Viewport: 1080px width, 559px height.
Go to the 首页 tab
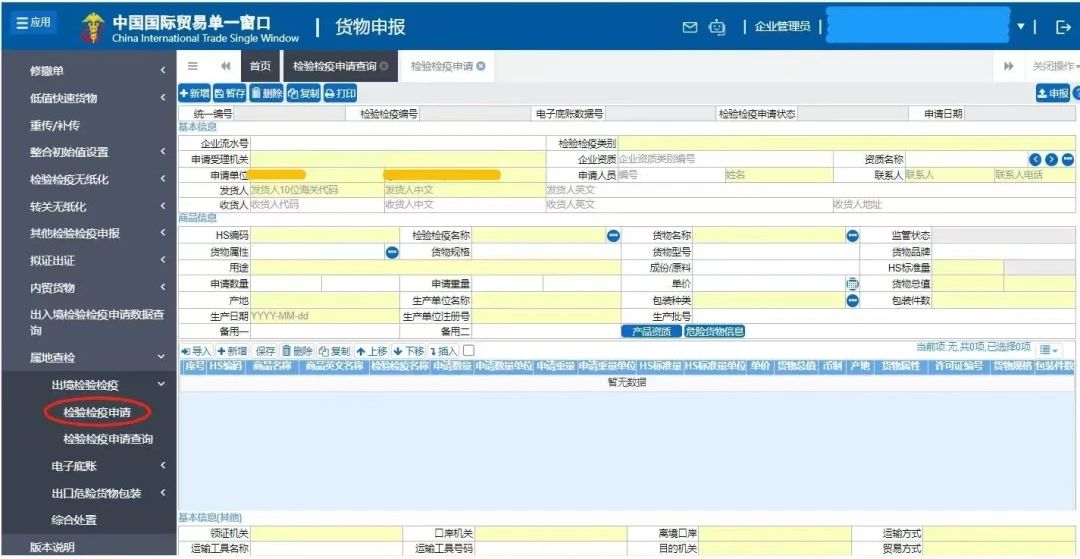coord(260,66)
